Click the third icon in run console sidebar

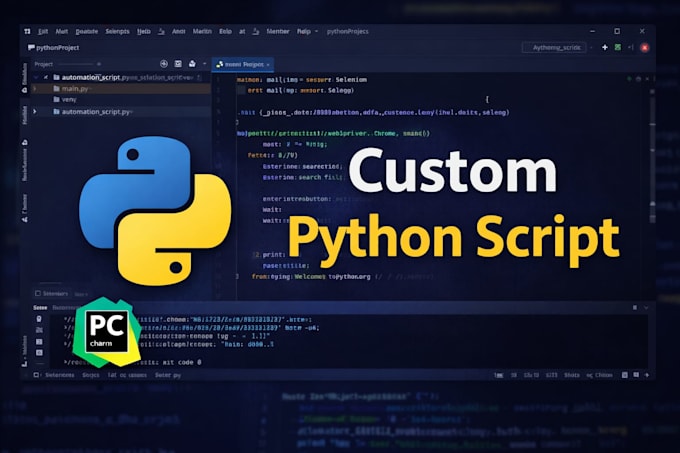coord(39,342)
